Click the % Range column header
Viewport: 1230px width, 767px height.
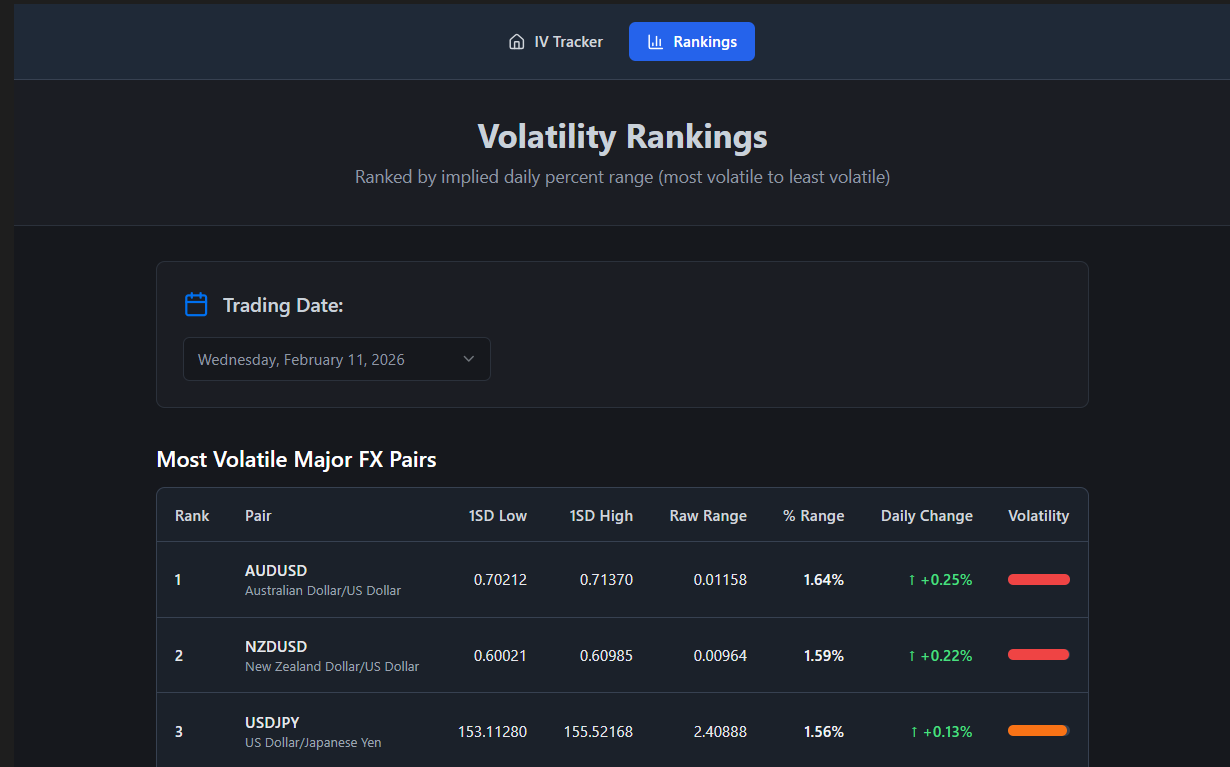(x=813, y=515)
